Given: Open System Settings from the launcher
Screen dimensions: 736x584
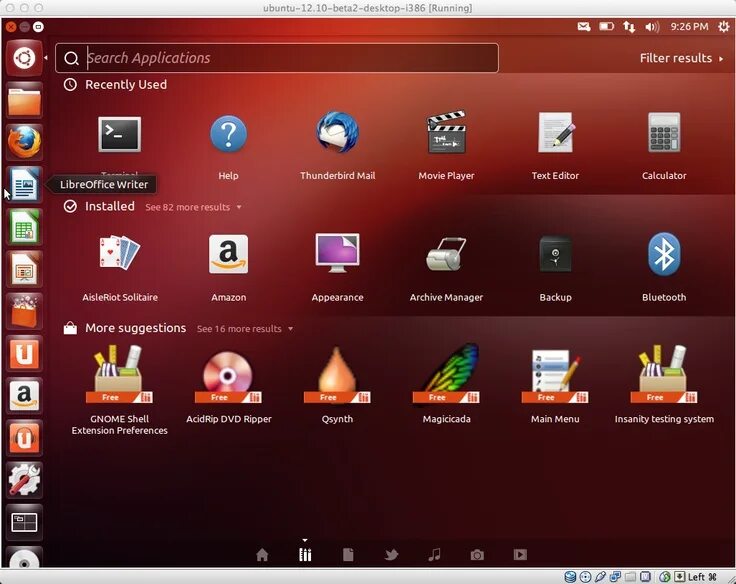Looking at the screenshot, I should [x=24, y=480].
